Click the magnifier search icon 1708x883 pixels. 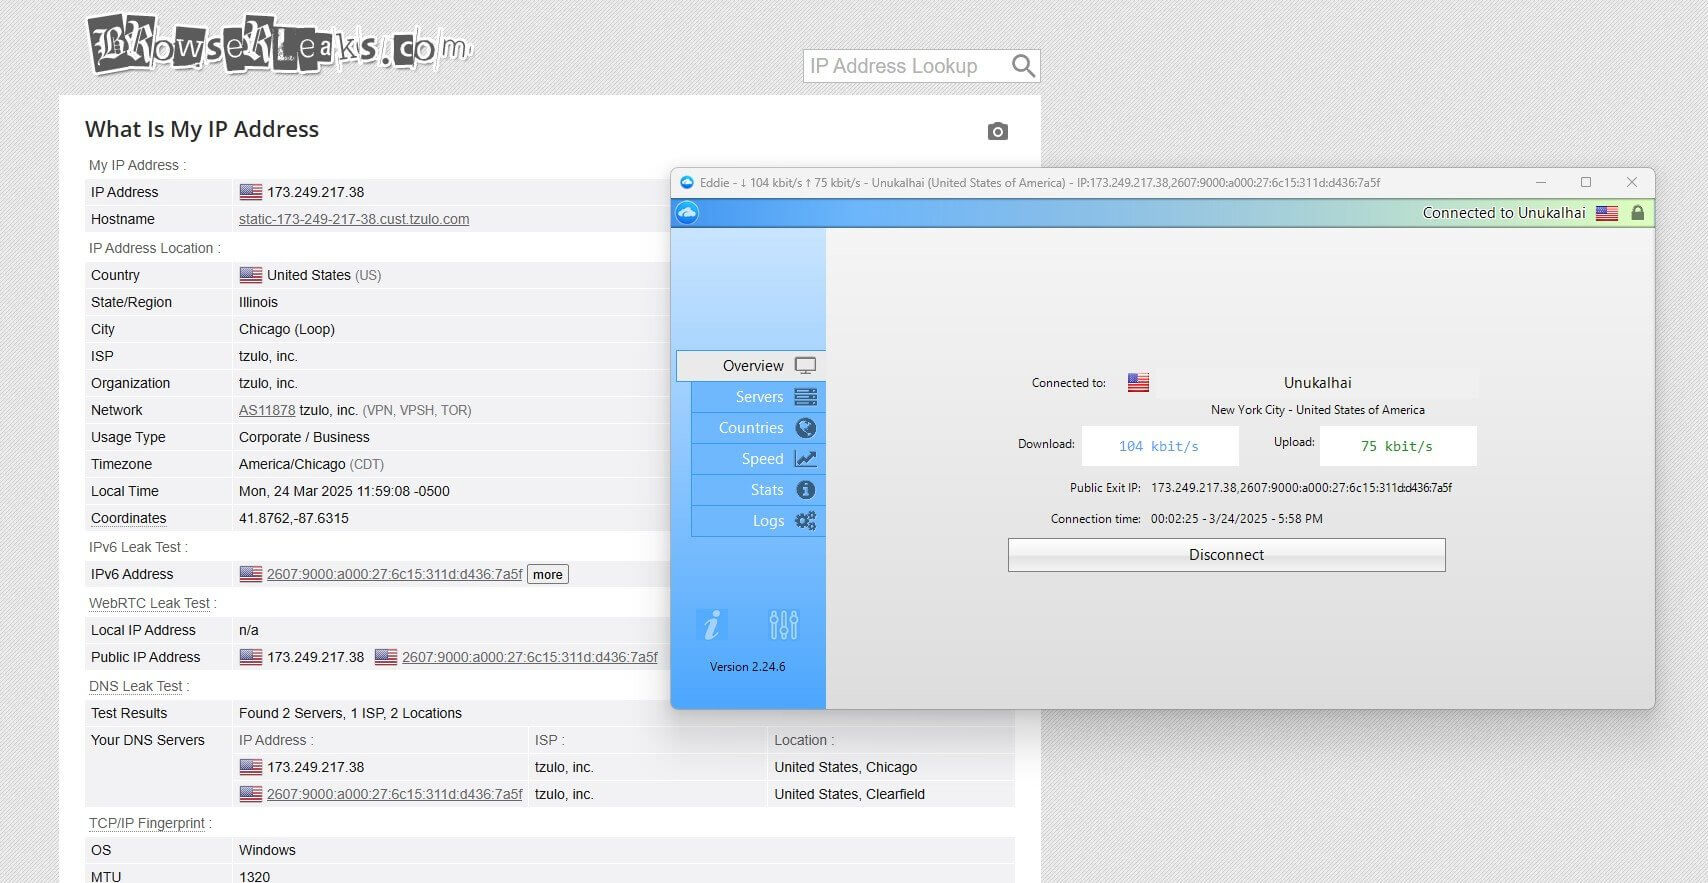point(1022,66)
